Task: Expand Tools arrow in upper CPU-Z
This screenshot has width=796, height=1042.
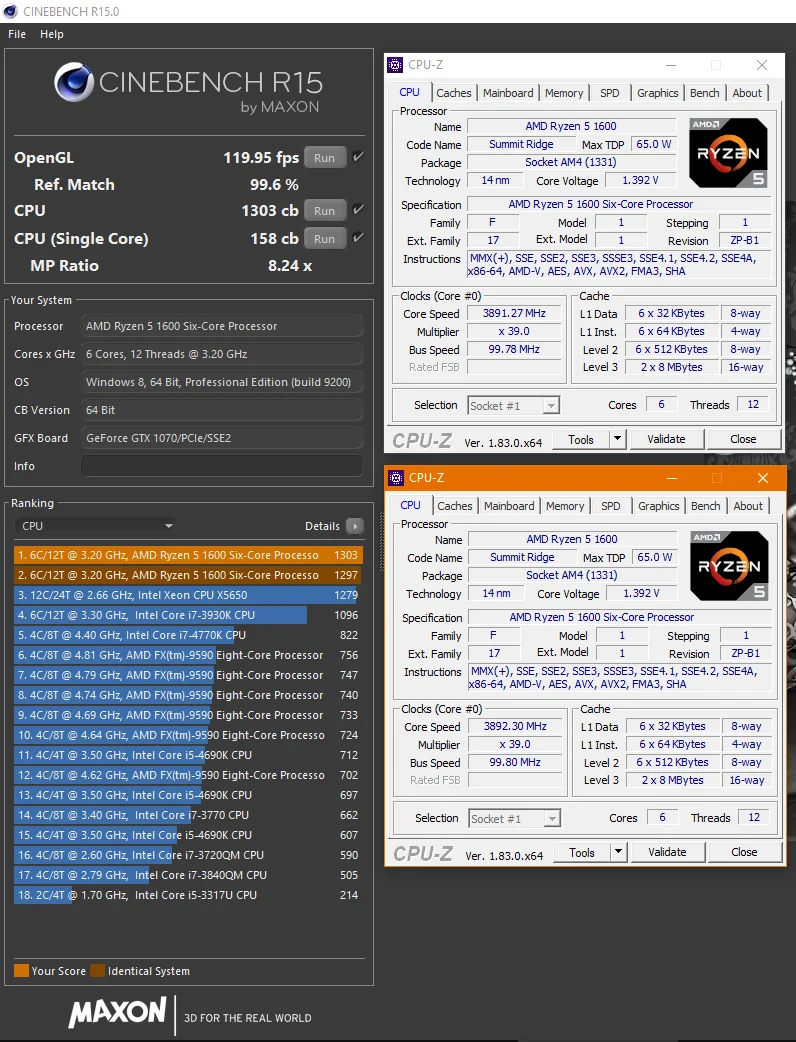Action: click(617, 439)
